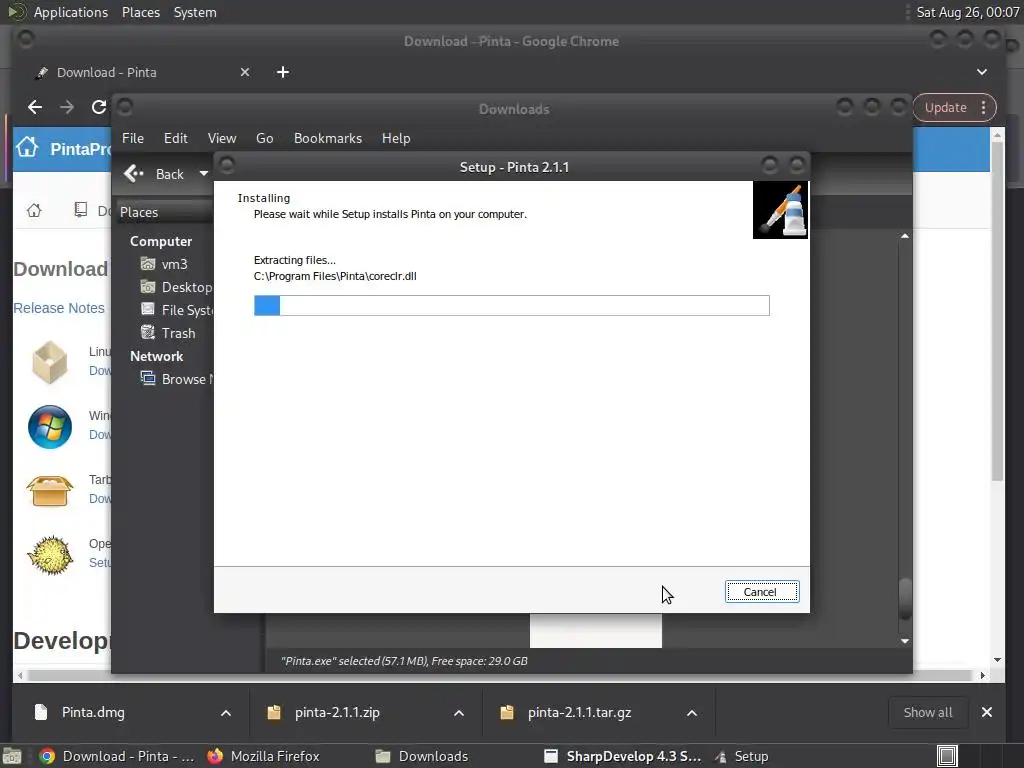Open the Applications menu
The height and width of the screenshot is (768, 1024).
(71, 12)
